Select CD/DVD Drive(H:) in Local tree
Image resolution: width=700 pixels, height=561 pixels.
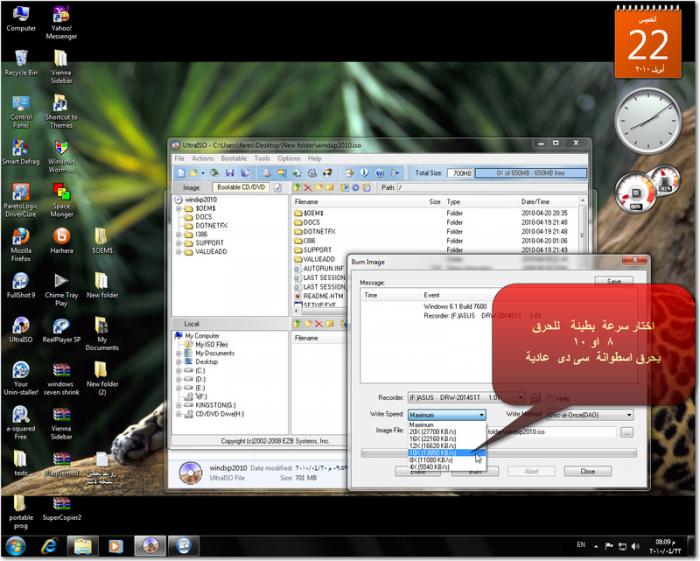(x=215, y=414)
